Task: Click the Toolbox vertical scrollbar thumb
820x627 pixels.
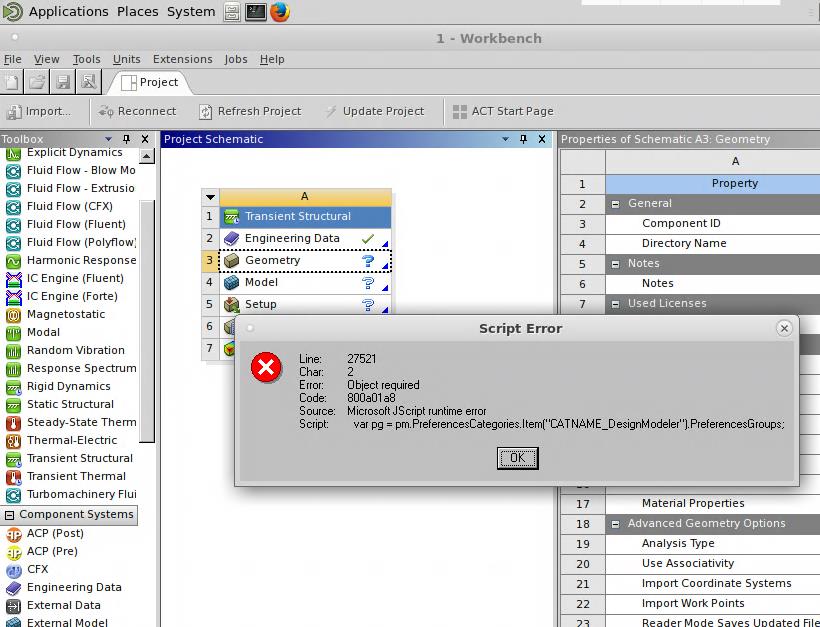Action: (147, 321)
